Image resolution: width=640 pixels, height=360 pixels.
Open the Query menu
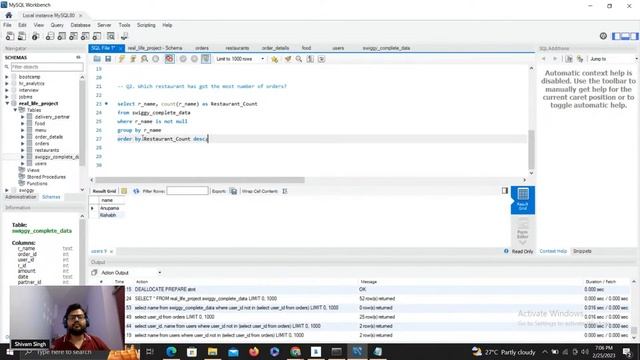coord(57,25)
